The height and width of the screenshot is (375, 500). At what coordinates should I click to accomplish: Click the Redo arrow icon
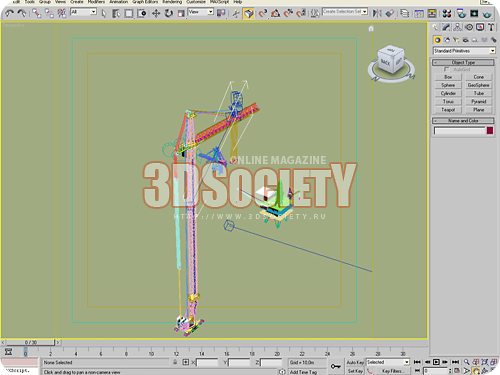[22, 13]
